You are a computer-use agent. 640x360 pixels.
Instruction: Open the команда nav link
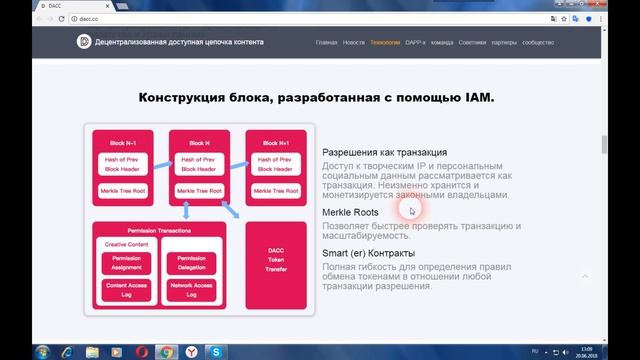coord(442,42)
